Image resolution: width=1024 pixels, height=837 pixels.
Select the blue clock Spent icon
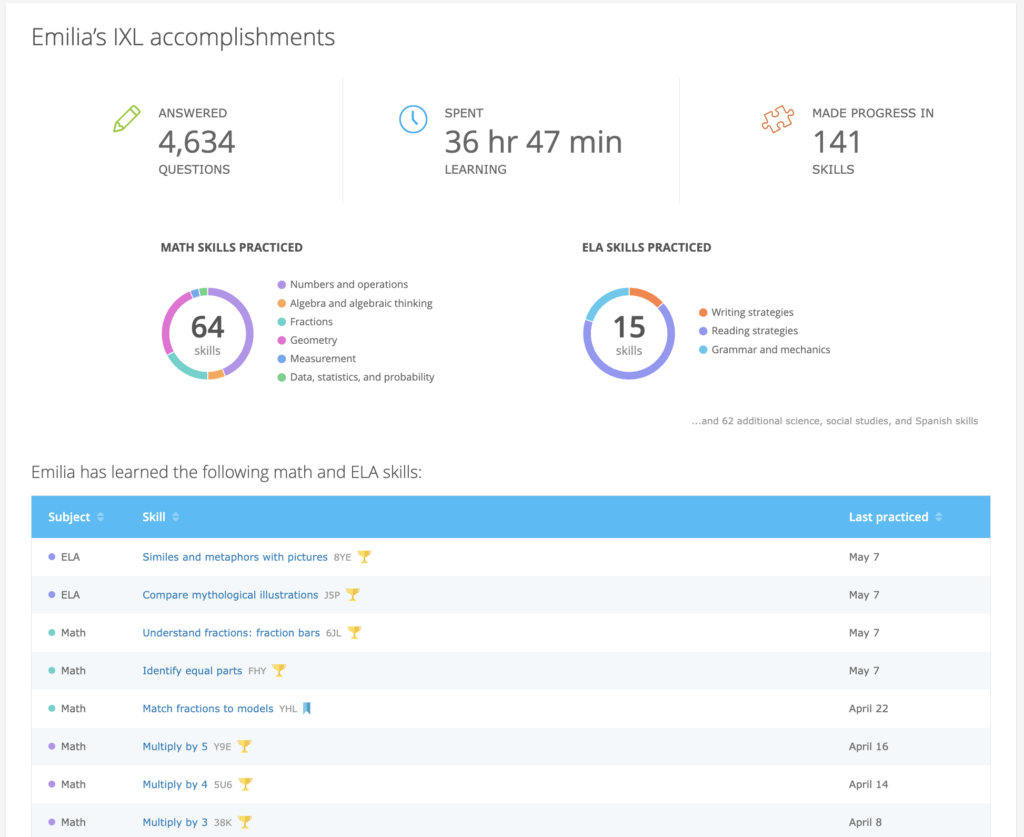pyautogui.click(x=413, y=118)
